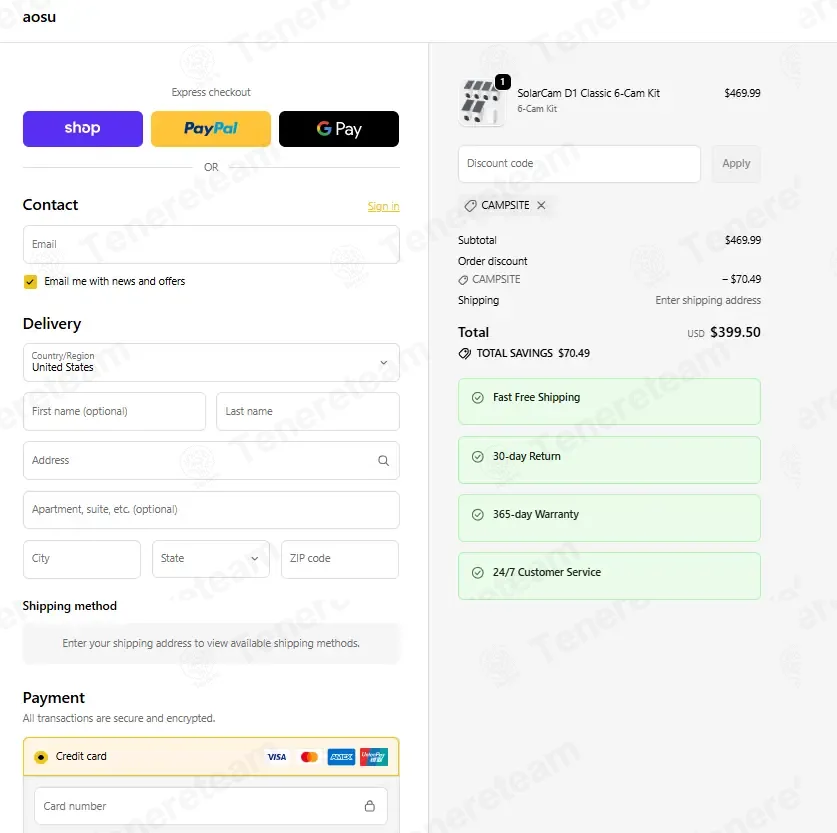Viewport: 837px width, 833px height.
Task: Apply the discount code
Action: [x=736, y=164]
